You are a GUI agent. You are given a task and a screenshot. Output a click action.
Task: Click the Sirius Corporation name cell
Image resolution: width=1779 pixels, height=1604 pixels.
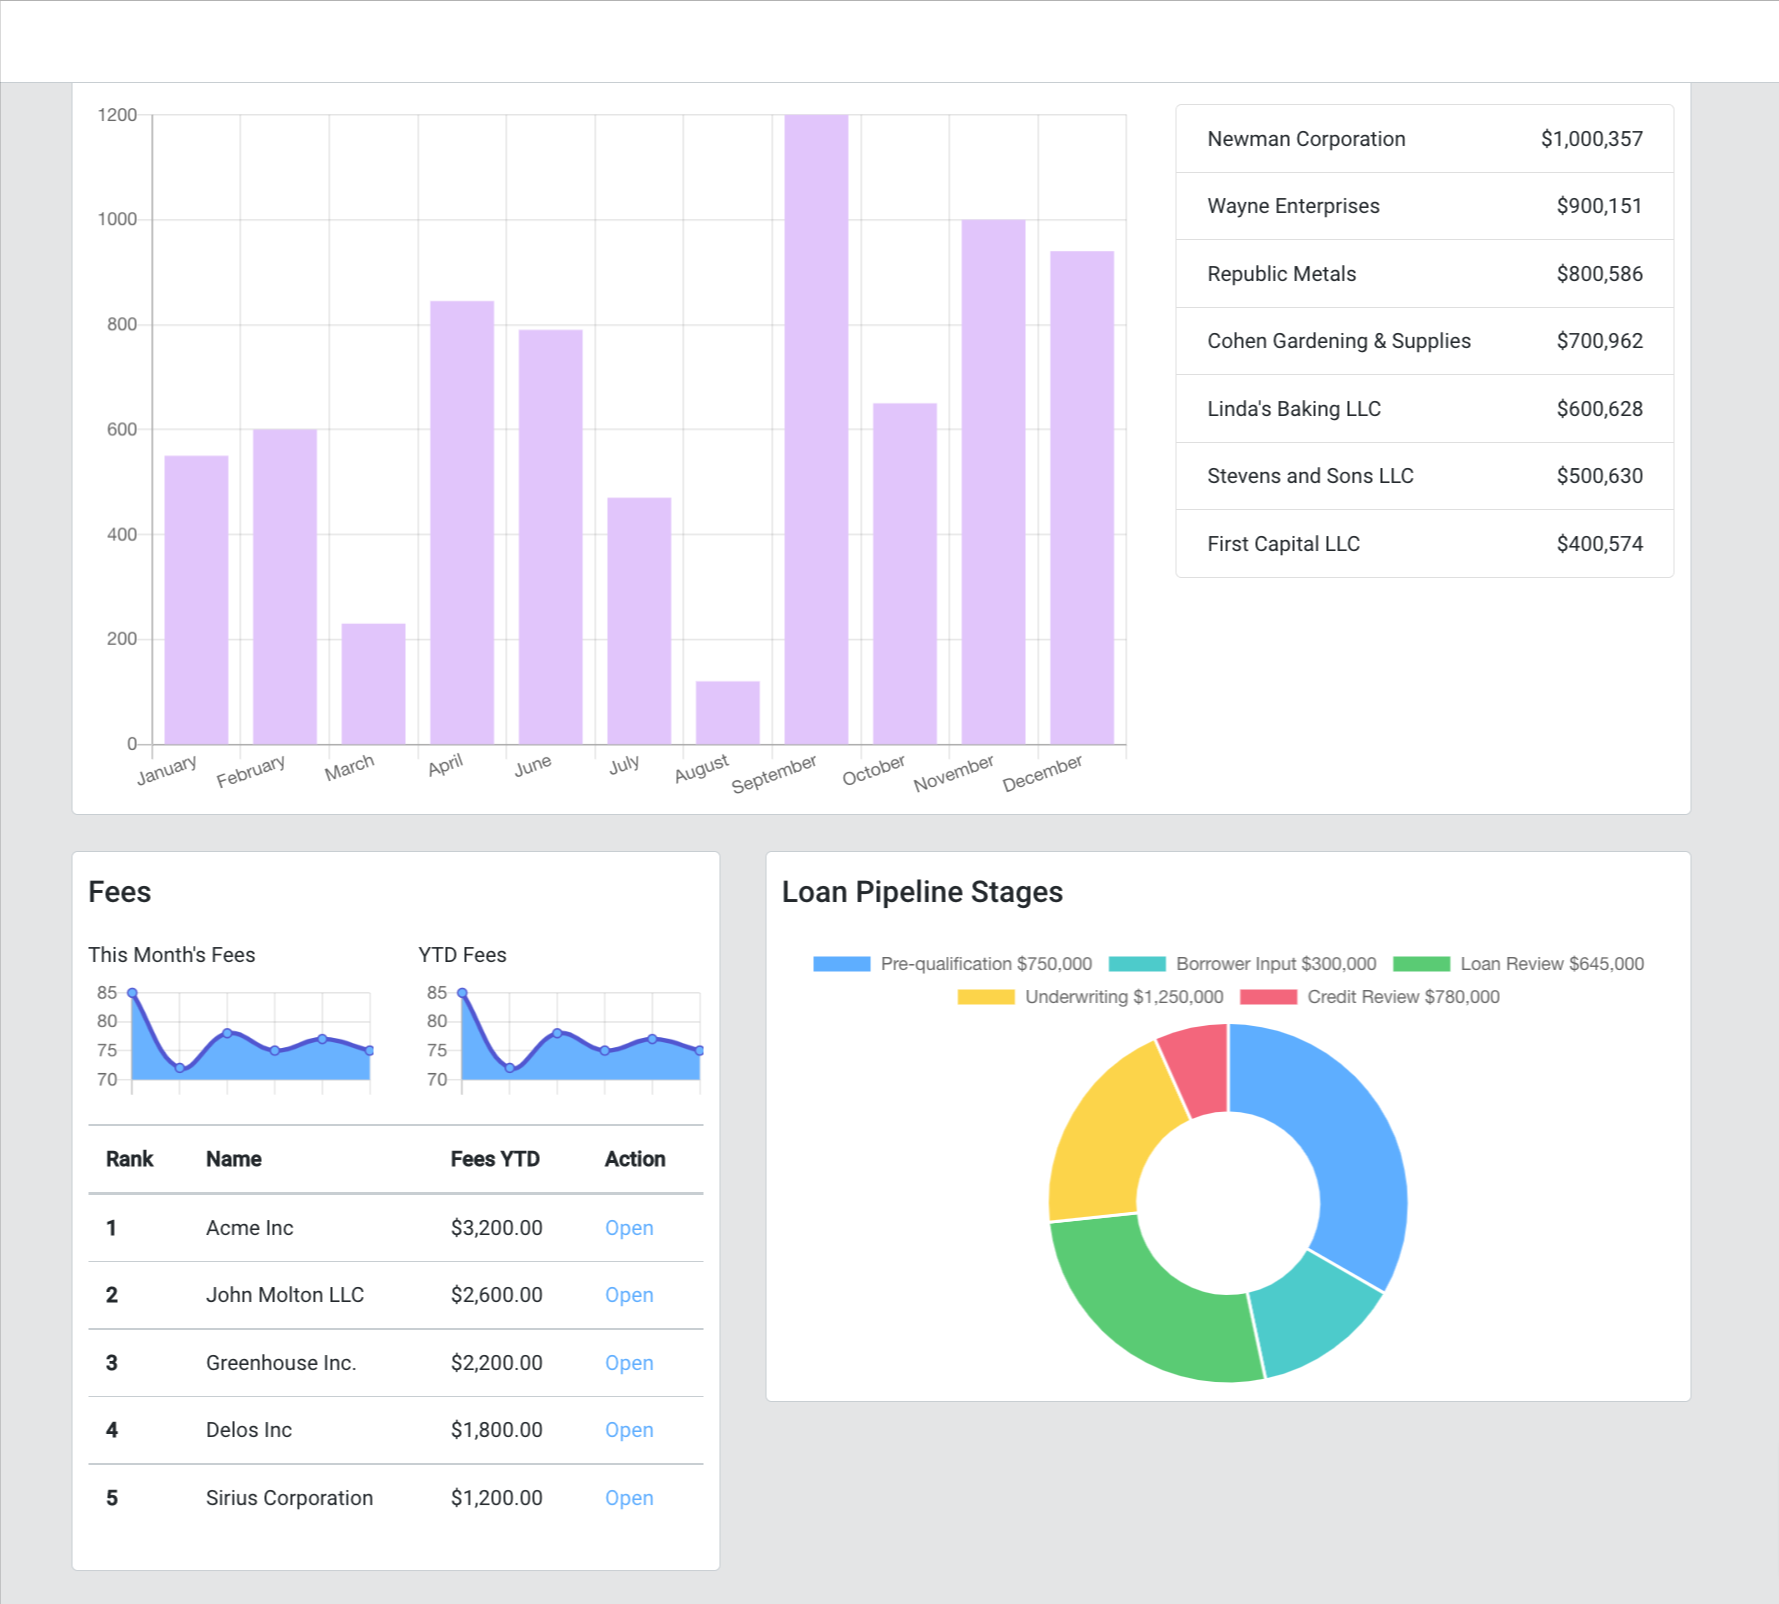click(289, 1498)
